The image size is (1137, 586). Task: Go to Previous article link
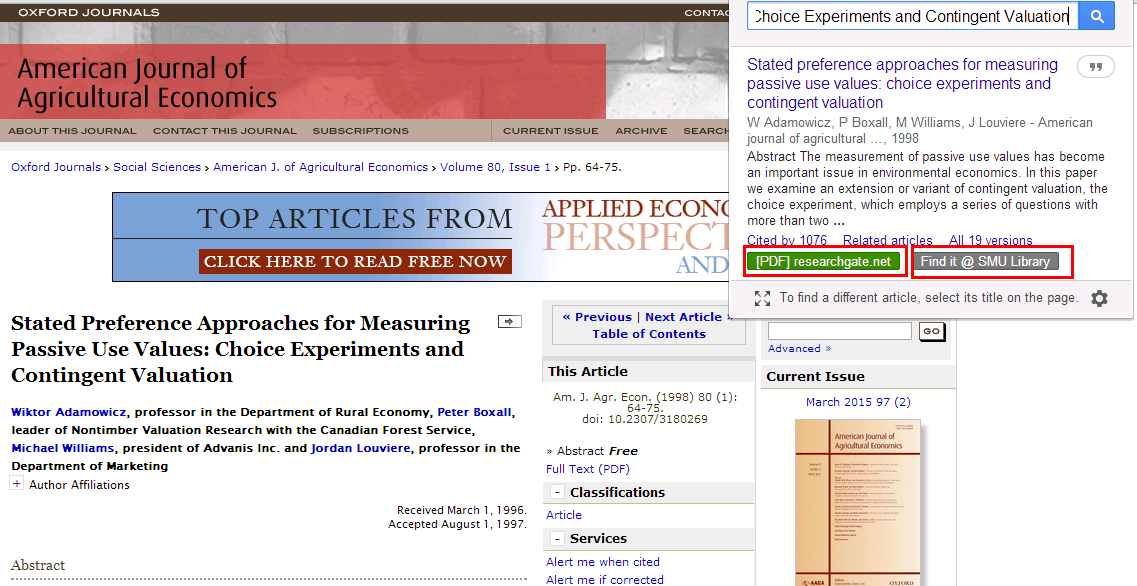(x=597, y=317)
